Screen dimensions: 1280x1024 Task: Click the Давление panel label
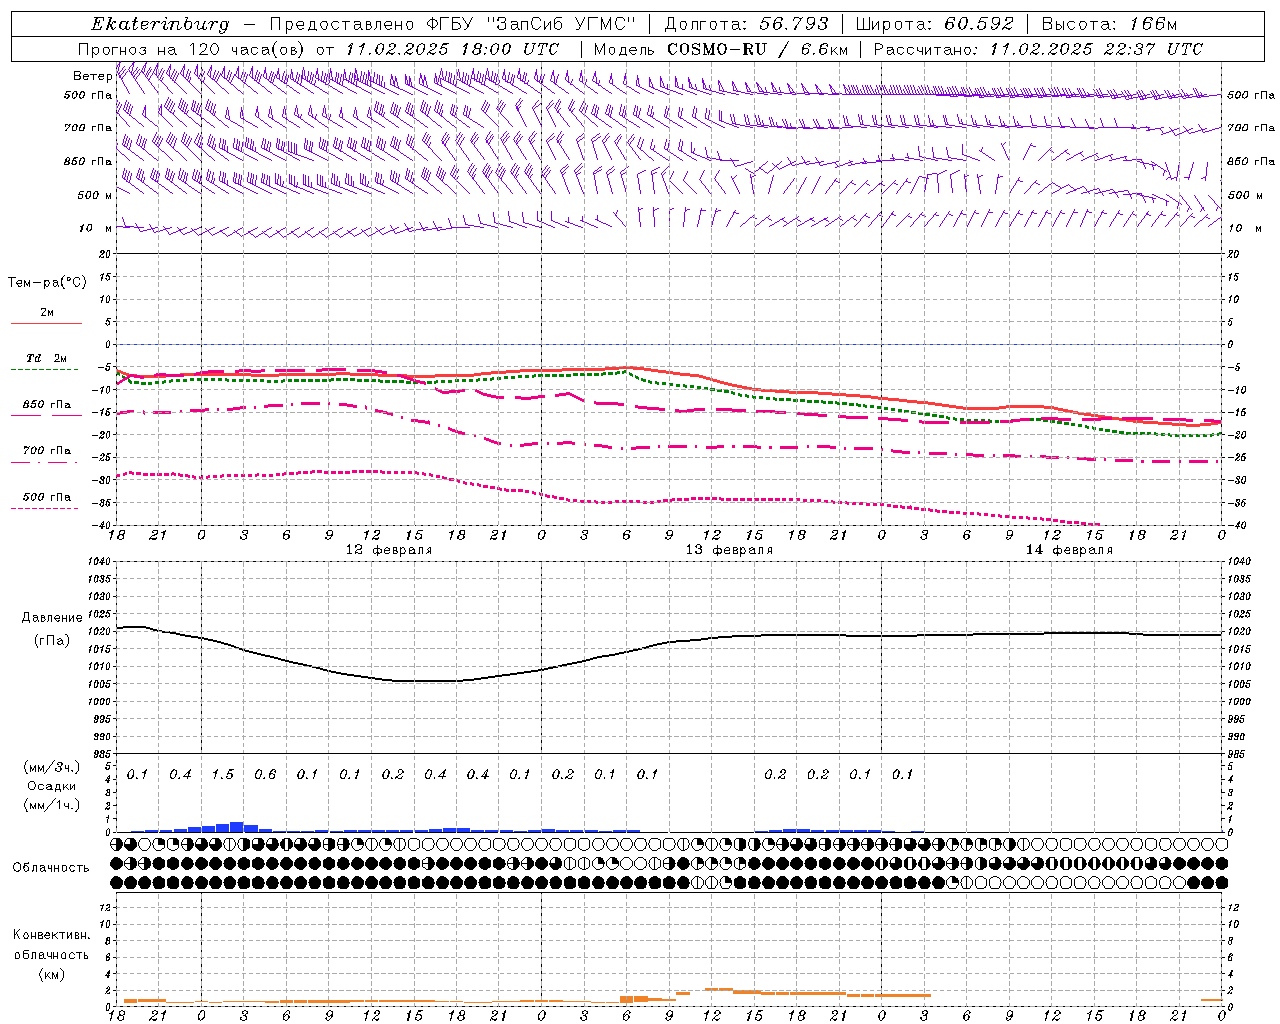[x=52, y=618]
